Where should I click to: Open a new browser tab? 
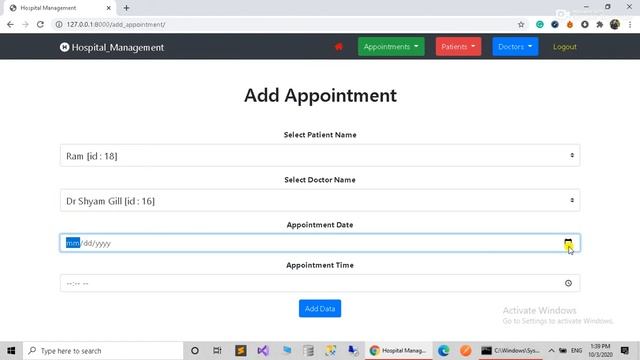(126, 8)
